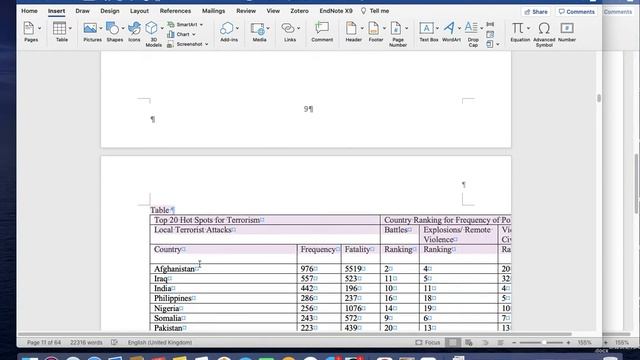Click the Footer icon
Image resolution: width=640 pixels, height=360 pixels.
(373, 29)
